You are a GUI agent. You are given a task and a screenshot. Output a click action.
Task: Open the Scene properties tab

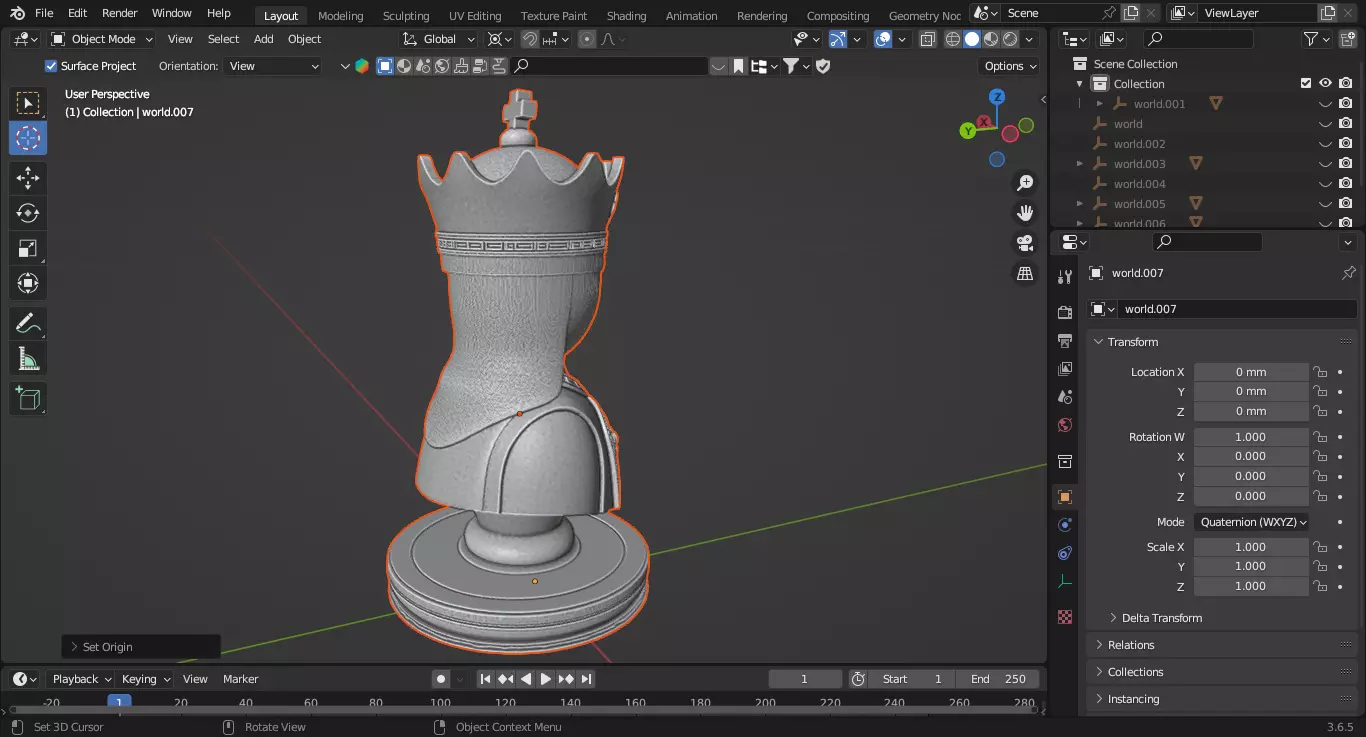coord(1065,397)
